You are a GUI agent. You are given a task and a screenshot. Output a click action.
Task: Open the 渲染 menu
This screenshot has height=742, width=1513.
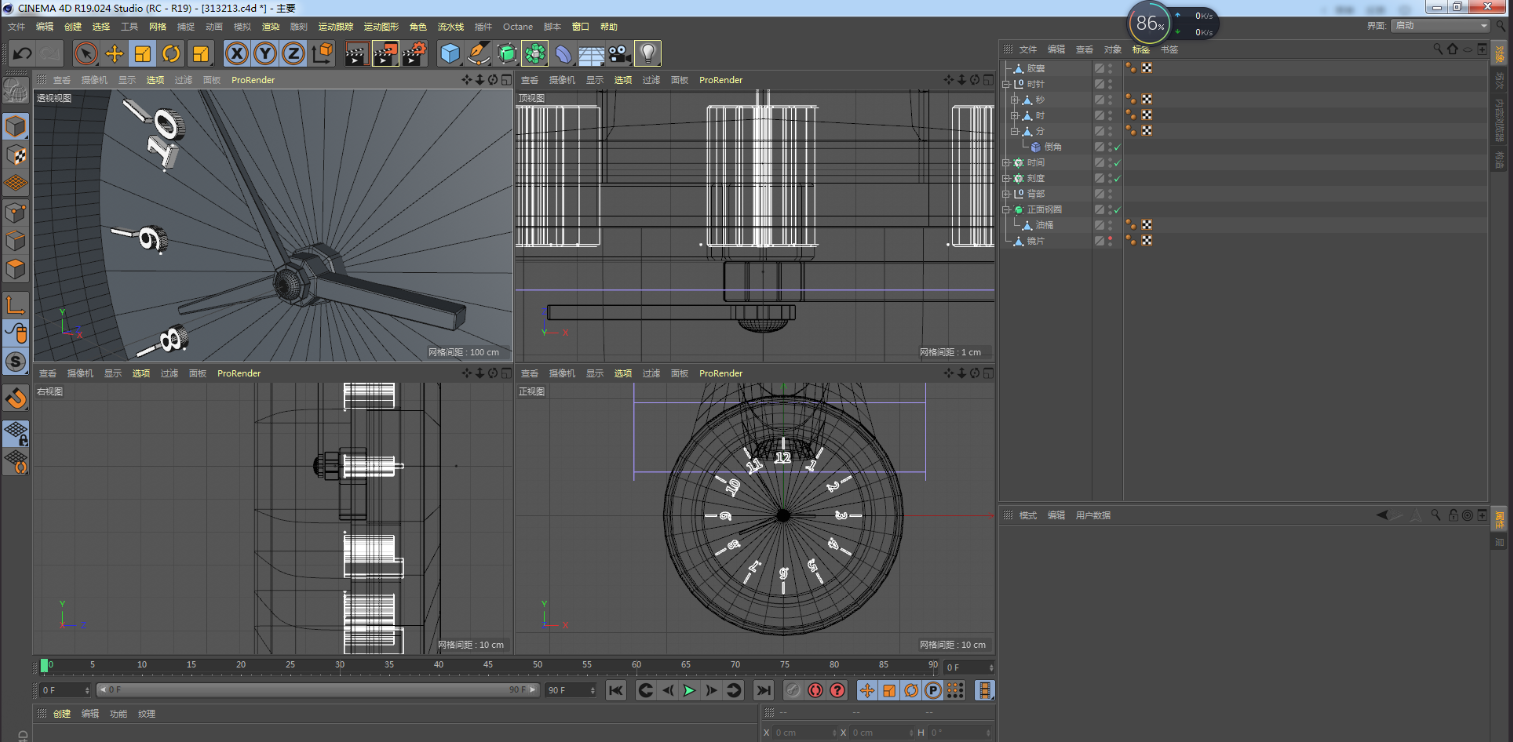tap(270, 27)
